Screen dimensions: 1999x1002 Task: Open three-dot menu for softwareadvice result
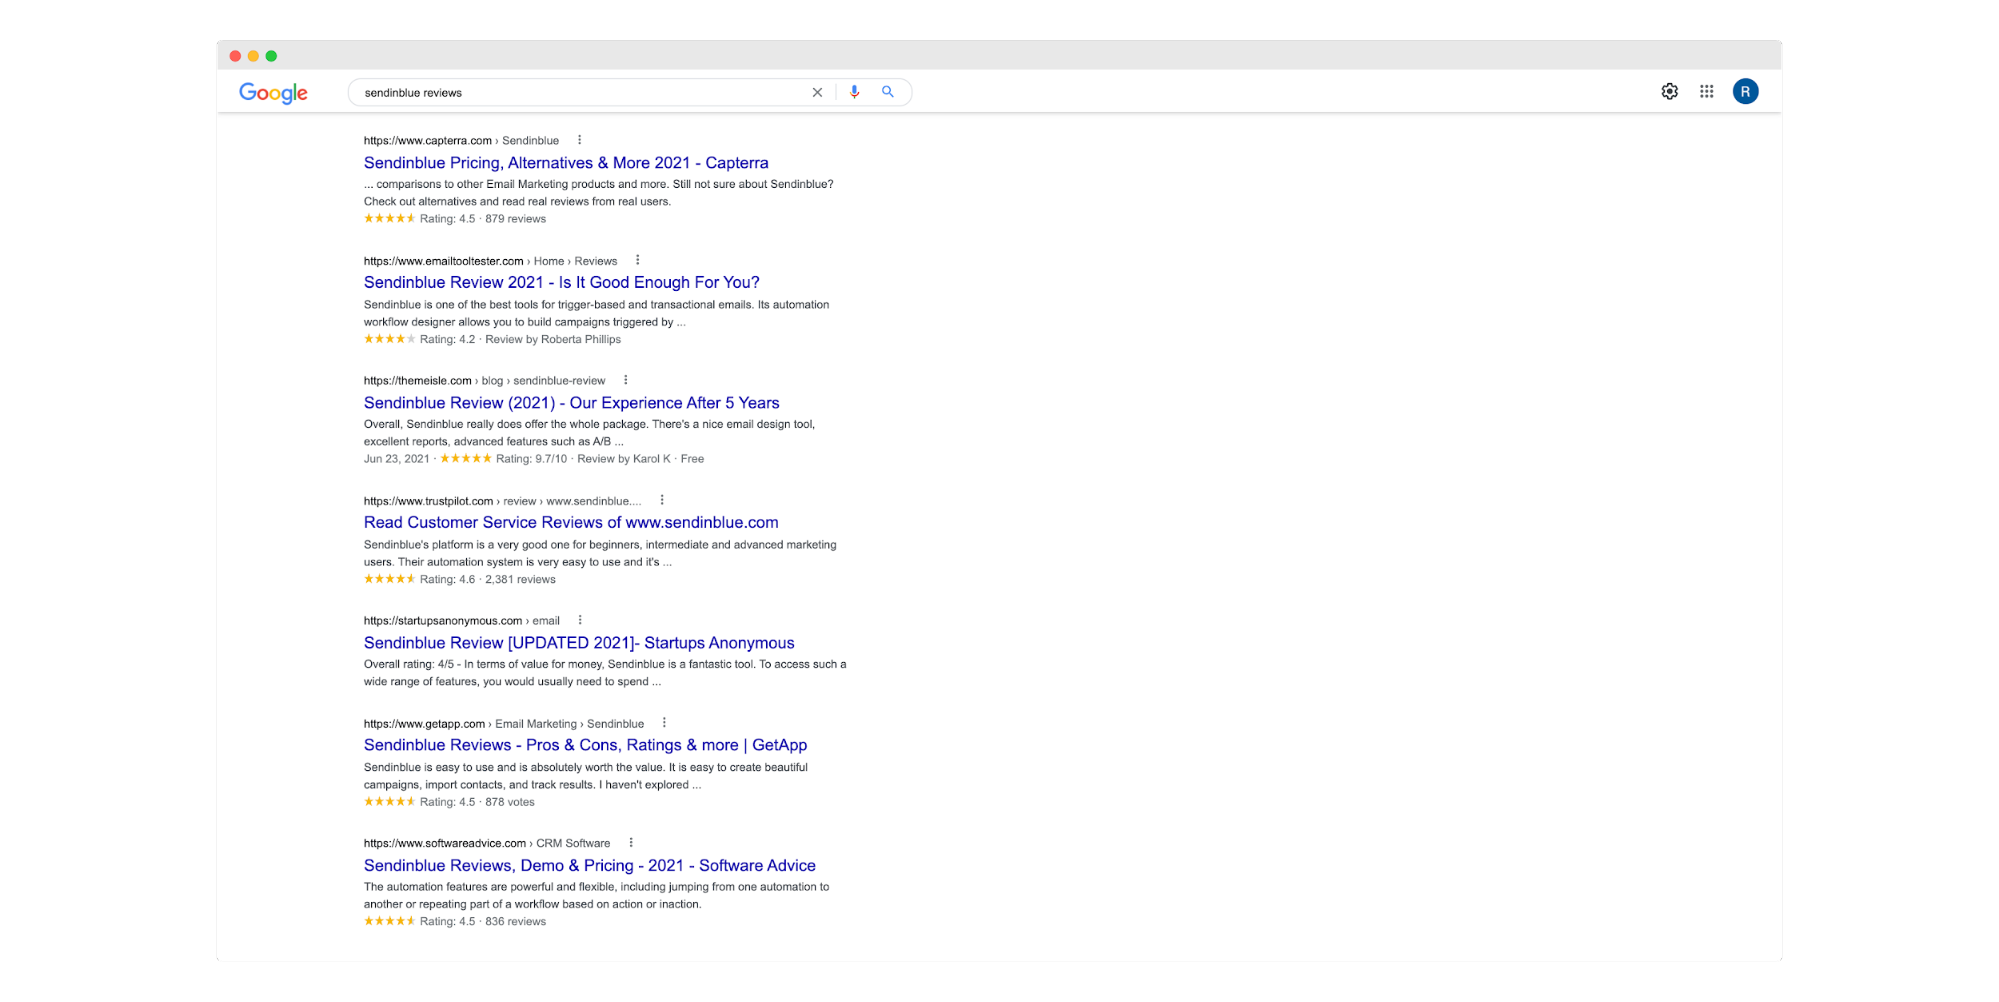click(x=631, y=843)
